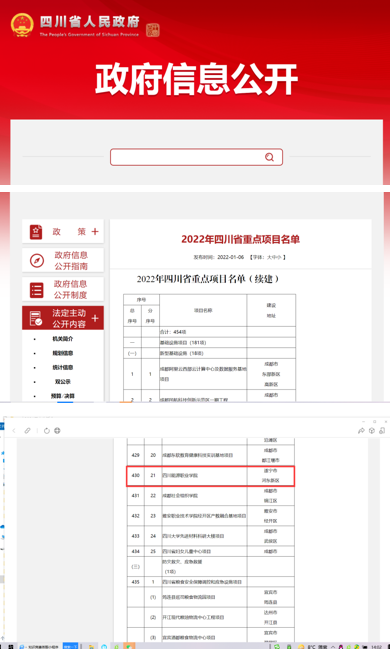Expand the 政策 section with its plus sign
390x649 pixels.
point(95,231)
